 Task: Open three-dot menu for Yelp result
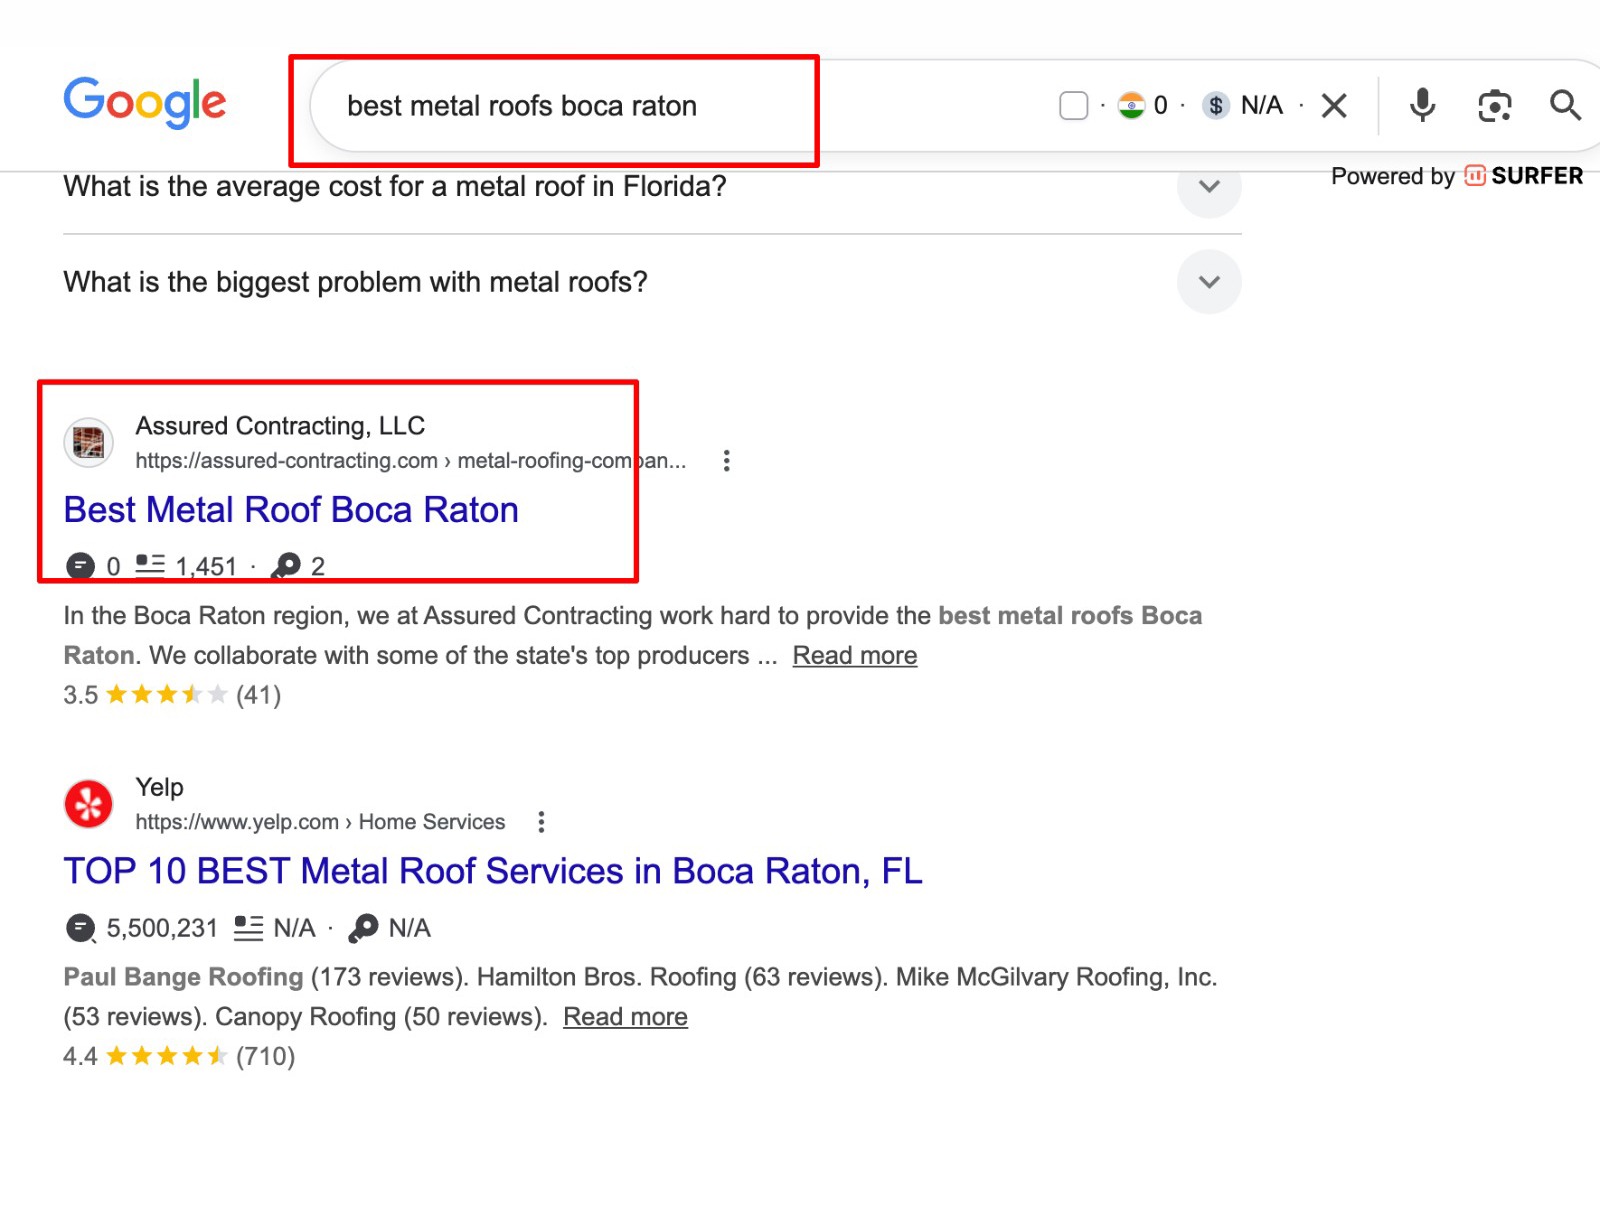tap(541, 822)
